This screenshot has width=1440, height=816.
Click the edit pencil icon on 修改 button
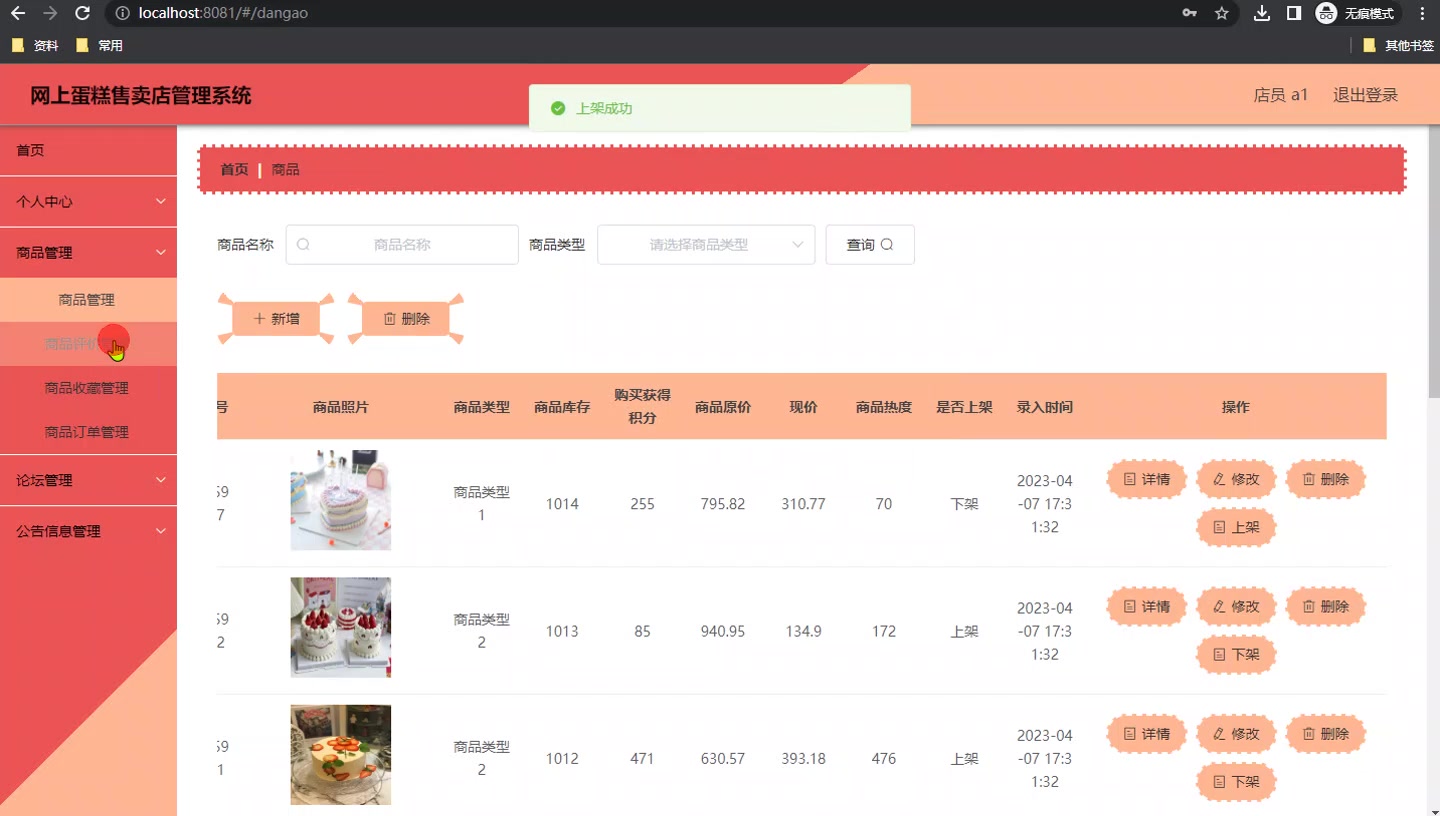click(1219, 479)
